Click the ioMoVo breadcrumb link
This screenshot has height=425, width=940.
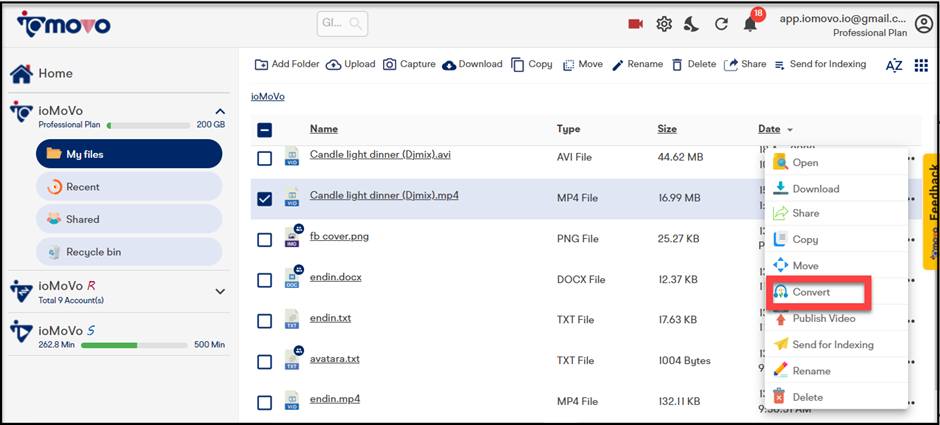click(267, 97)
